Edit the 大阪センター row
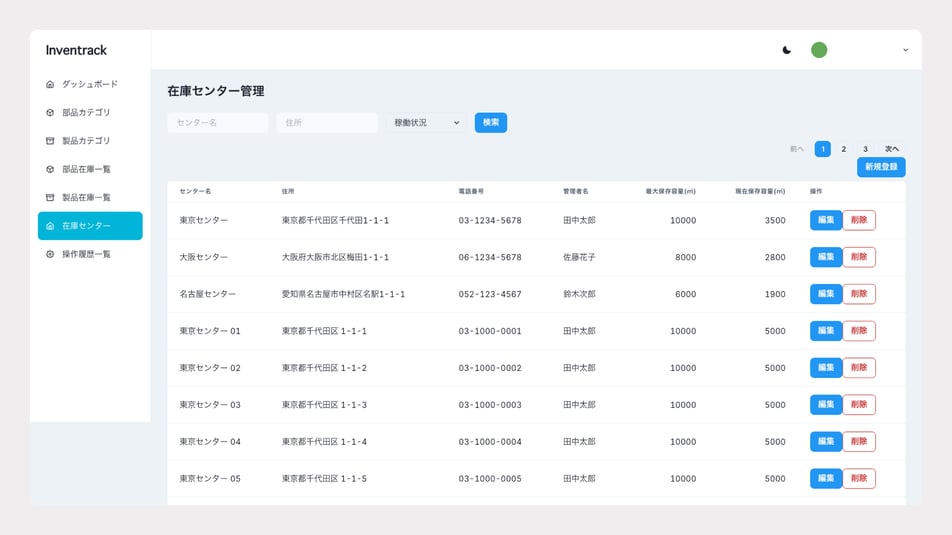The image size is (952, 535). click(x=826, y=257)
